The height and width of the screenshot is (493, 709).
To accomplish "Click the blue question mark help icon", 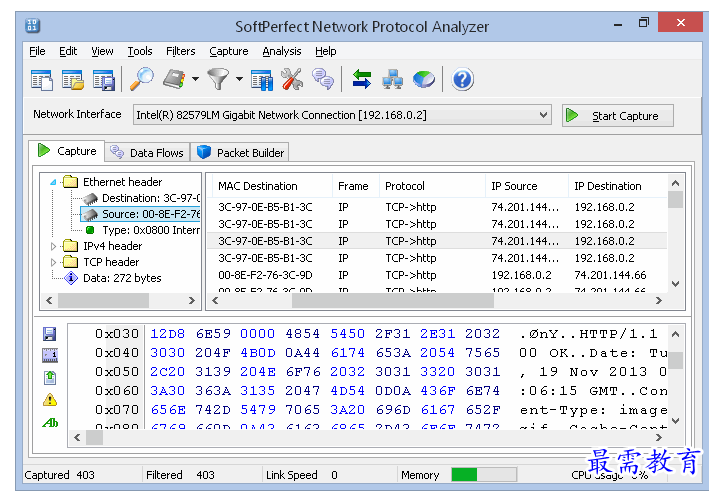I will 463,80.
